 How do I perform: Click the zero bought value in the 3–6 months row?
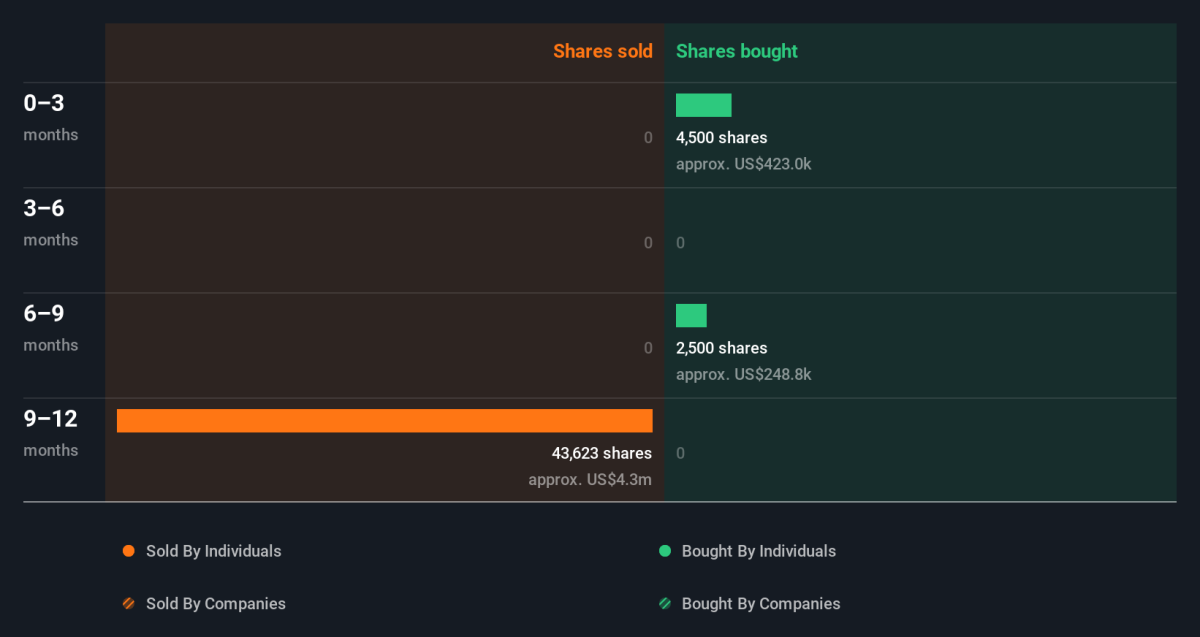coord(680,243)
